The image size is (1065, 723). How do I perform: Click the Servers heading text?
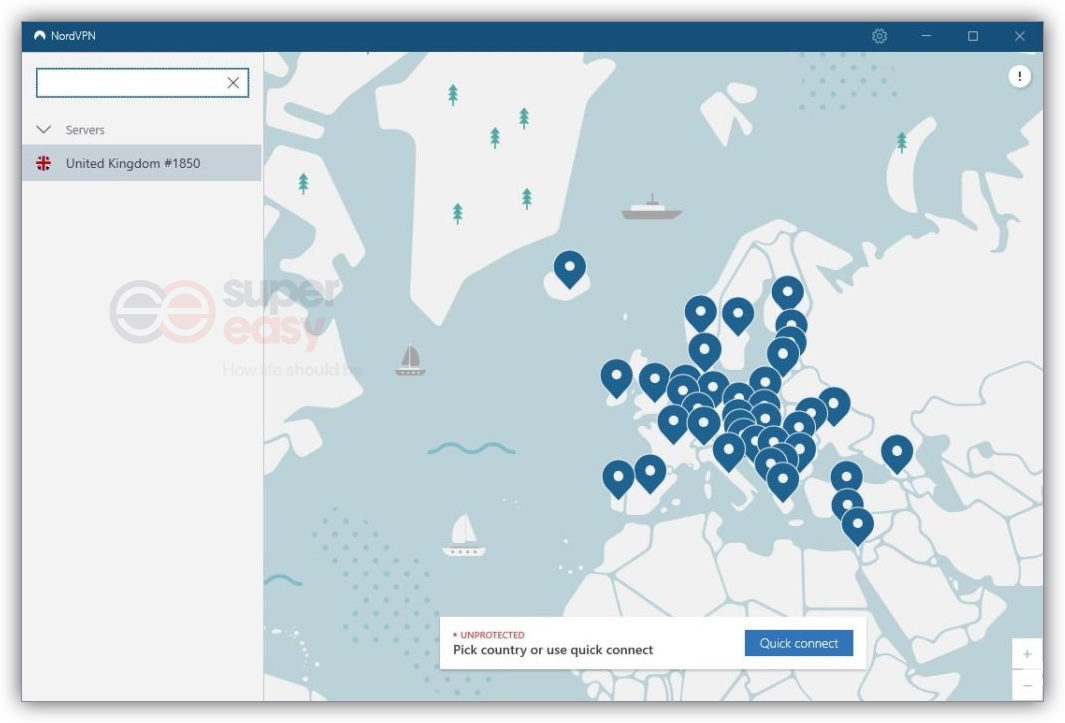[85, 130]
